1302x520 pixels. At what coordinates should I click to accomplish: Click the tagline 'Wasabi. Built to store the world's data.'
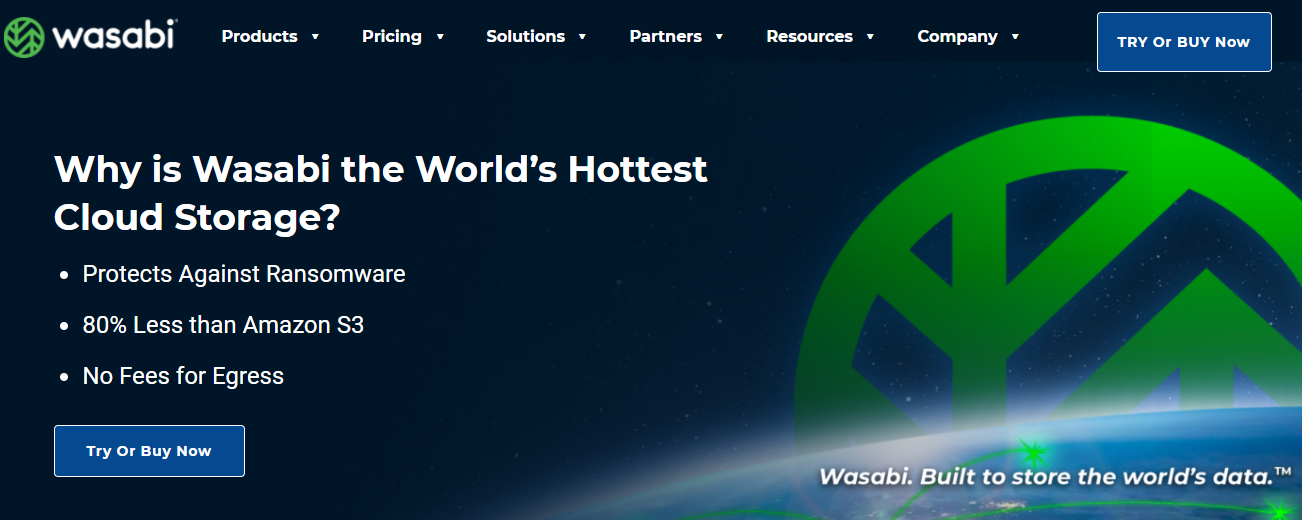pyautogui.click(x=1056, y=476)
